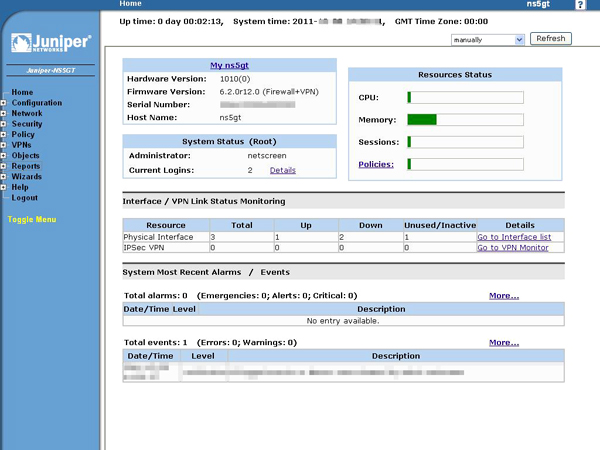Click the Unused/Inactive column header
Viewport: 600px width, 450px height.
[440, 225]
